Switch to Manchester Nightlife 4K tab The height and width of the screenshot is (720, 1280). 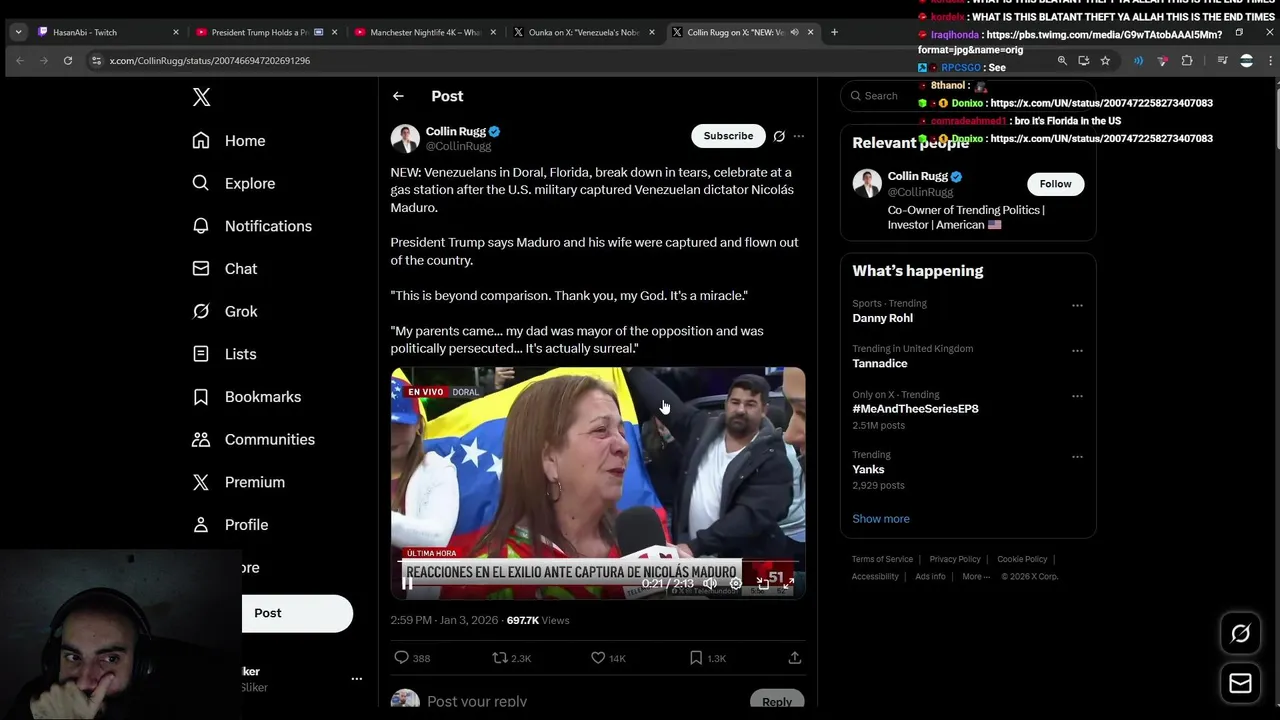(x=427, y=32)
